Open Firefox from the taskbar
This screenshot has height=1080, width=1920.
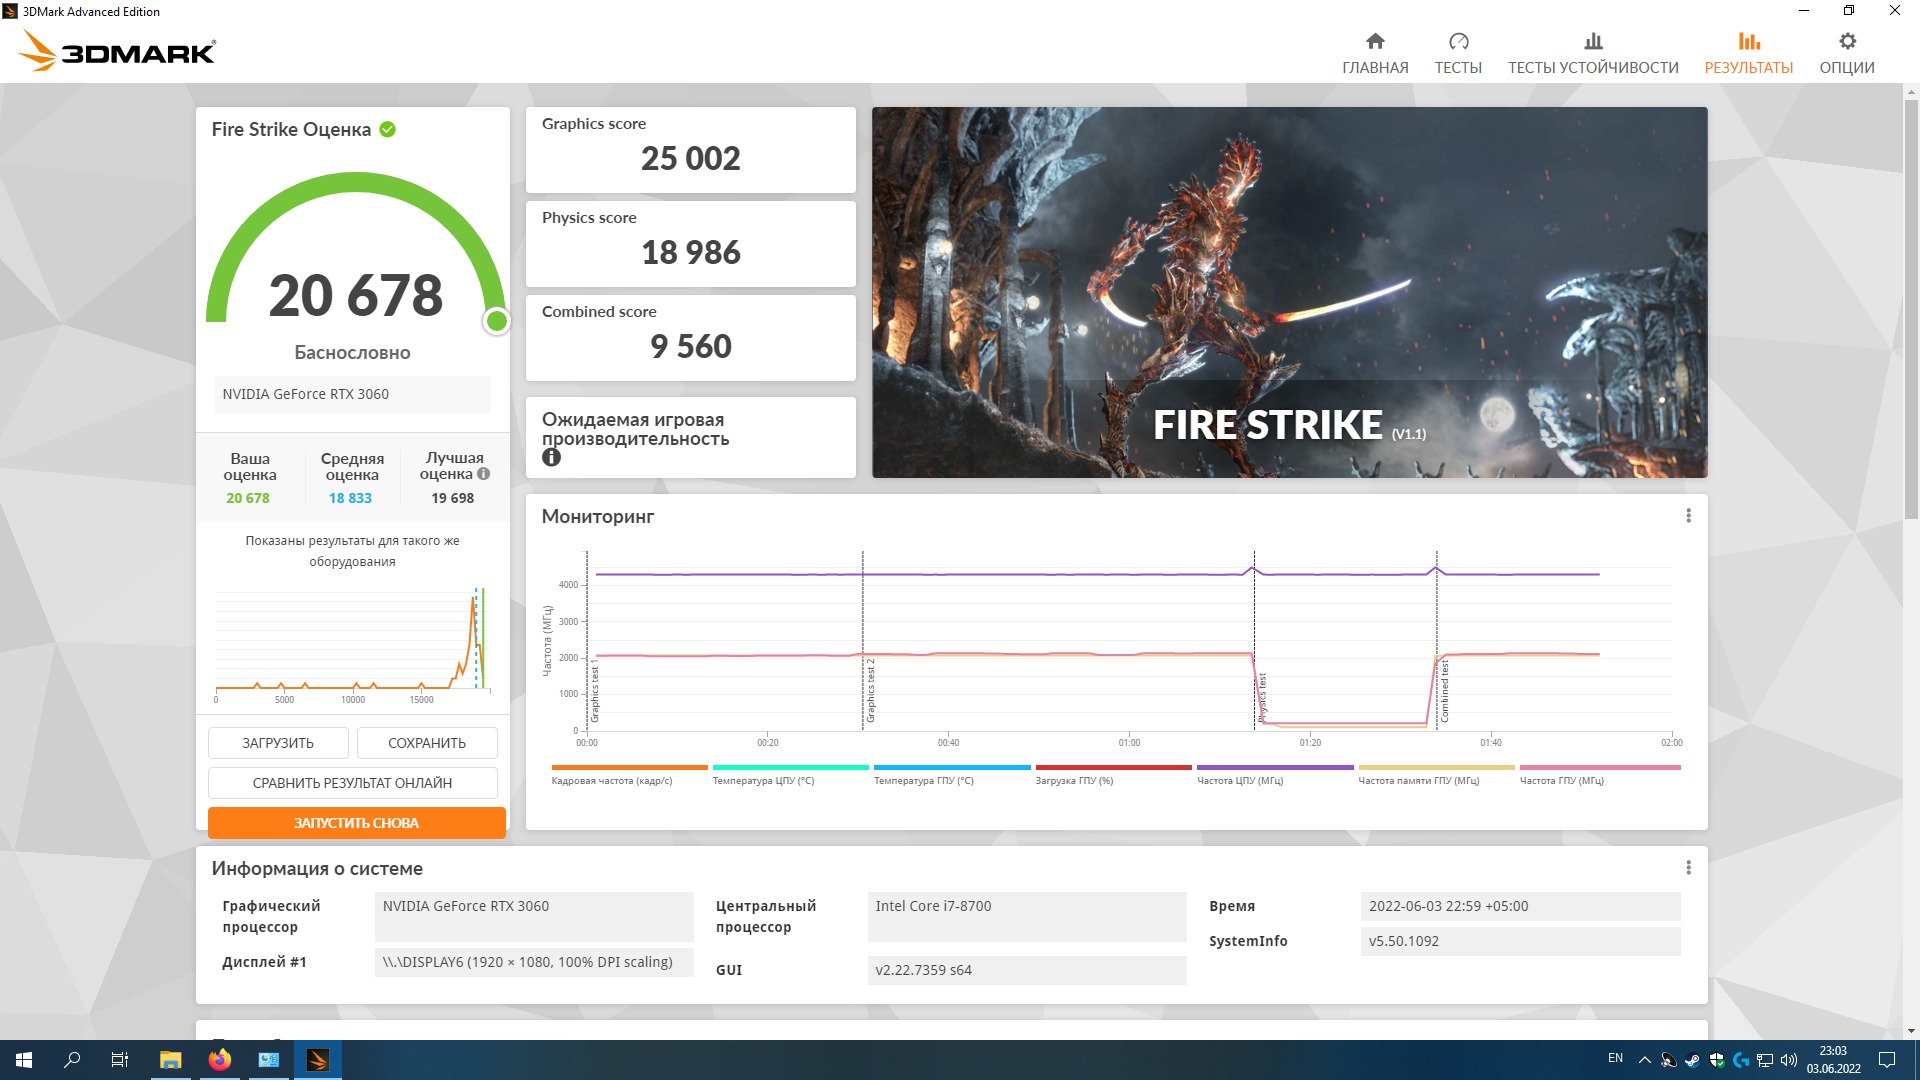pos(220,1060)
